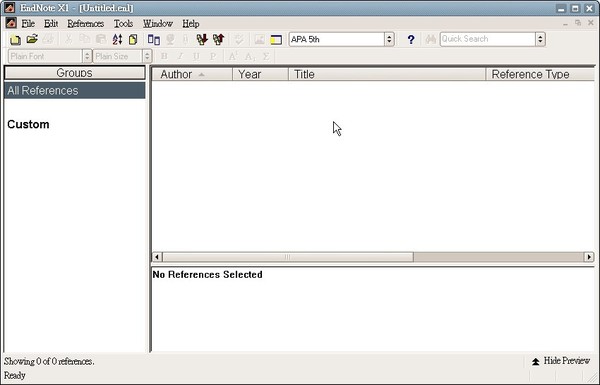Open Help with question mark icon
Viewport: 600px width, 385px height.
pyautogui.click(x=411, y=39)
